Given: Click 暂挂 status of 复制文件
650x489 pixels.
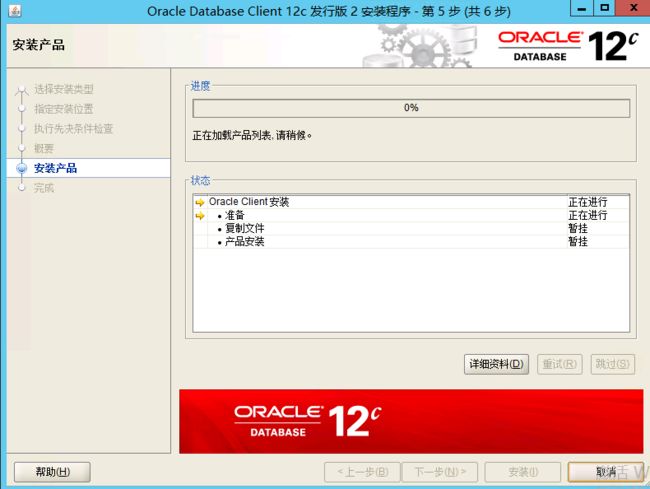Looking at the screenshot, I should click(x=578, y=229).
